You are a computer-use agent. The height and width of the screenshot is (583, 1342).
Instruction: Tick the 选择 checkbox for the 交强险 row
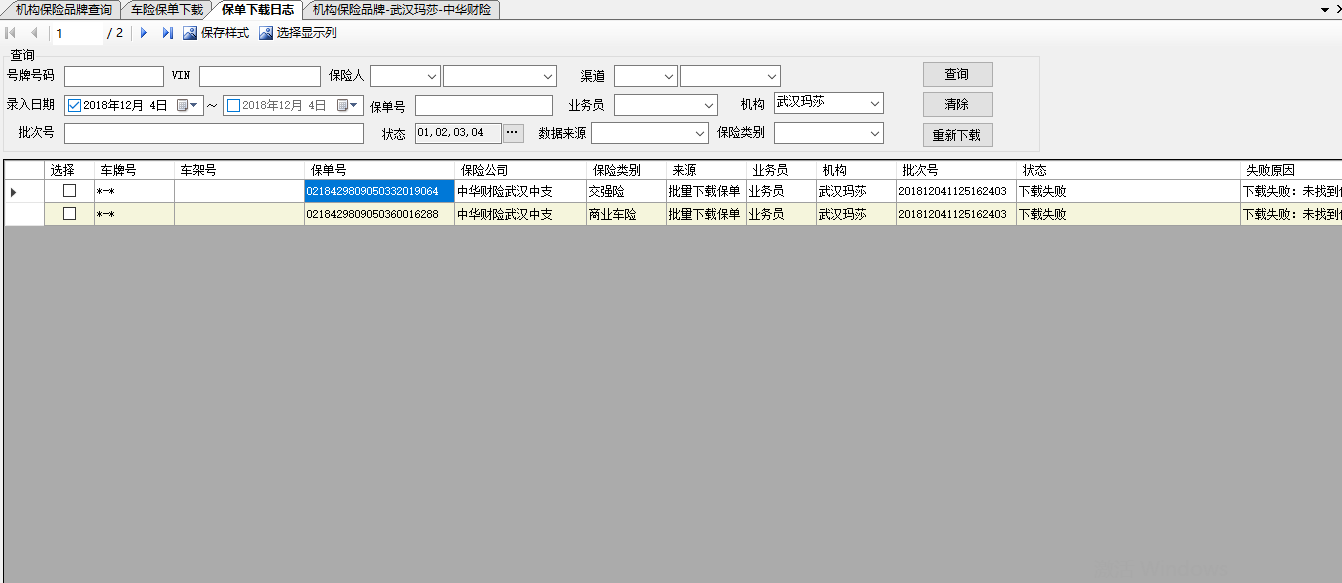tap(70, 190)
